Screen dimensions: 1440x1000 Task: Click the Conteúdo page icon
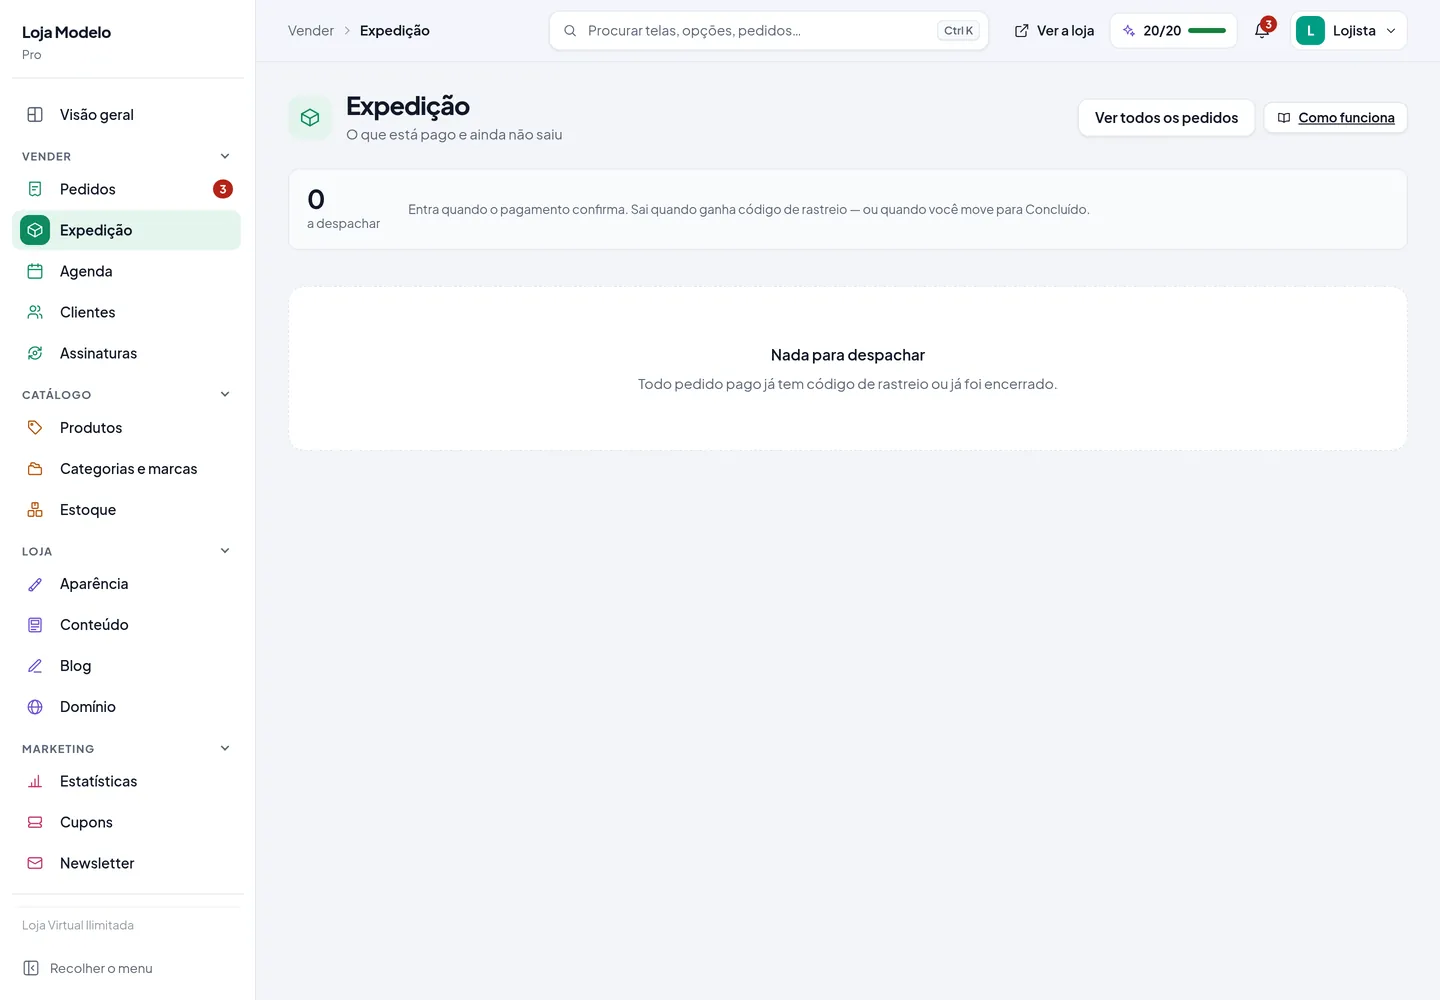[x=35, y=625]
